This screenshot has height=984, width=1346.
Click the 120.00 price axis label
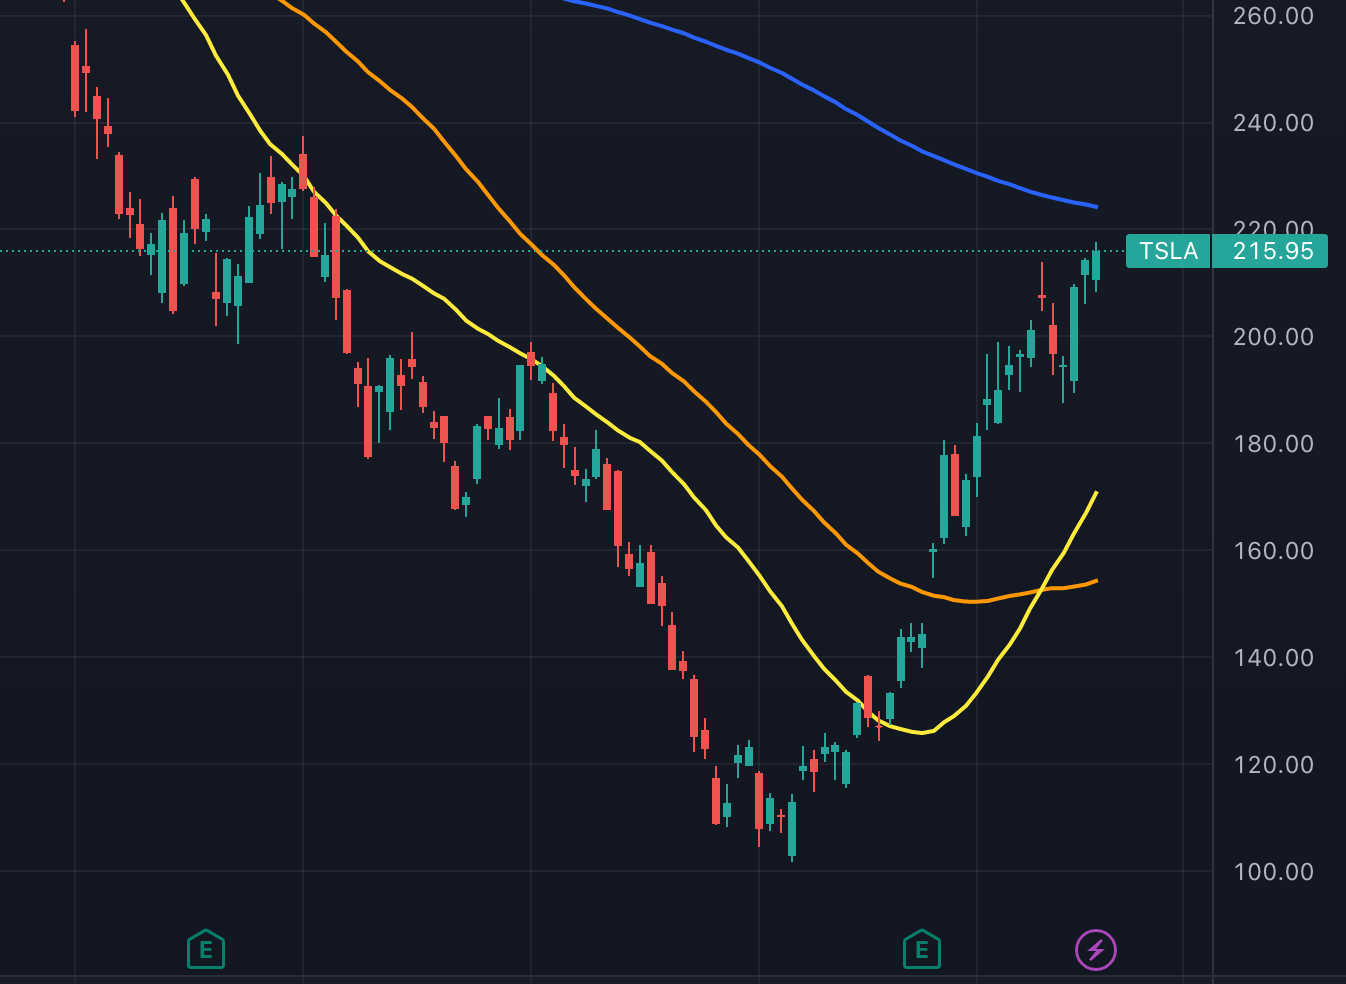(x=1273, y=765)
